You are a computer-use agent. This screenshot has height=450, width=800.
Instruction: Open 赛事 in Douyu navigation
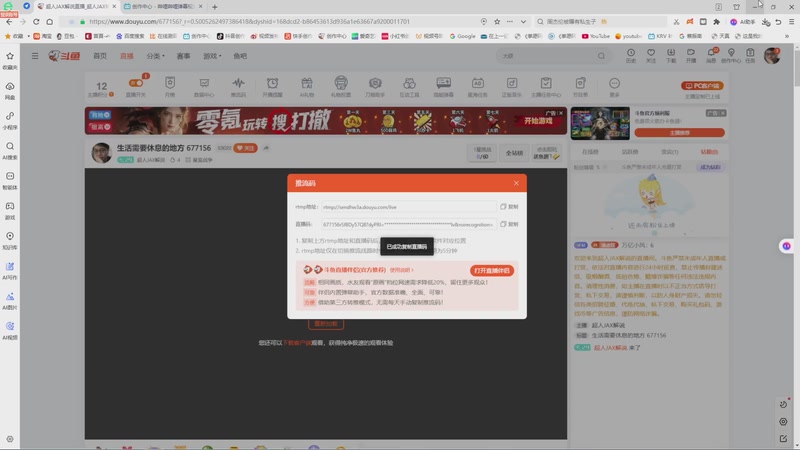point(183,56)
